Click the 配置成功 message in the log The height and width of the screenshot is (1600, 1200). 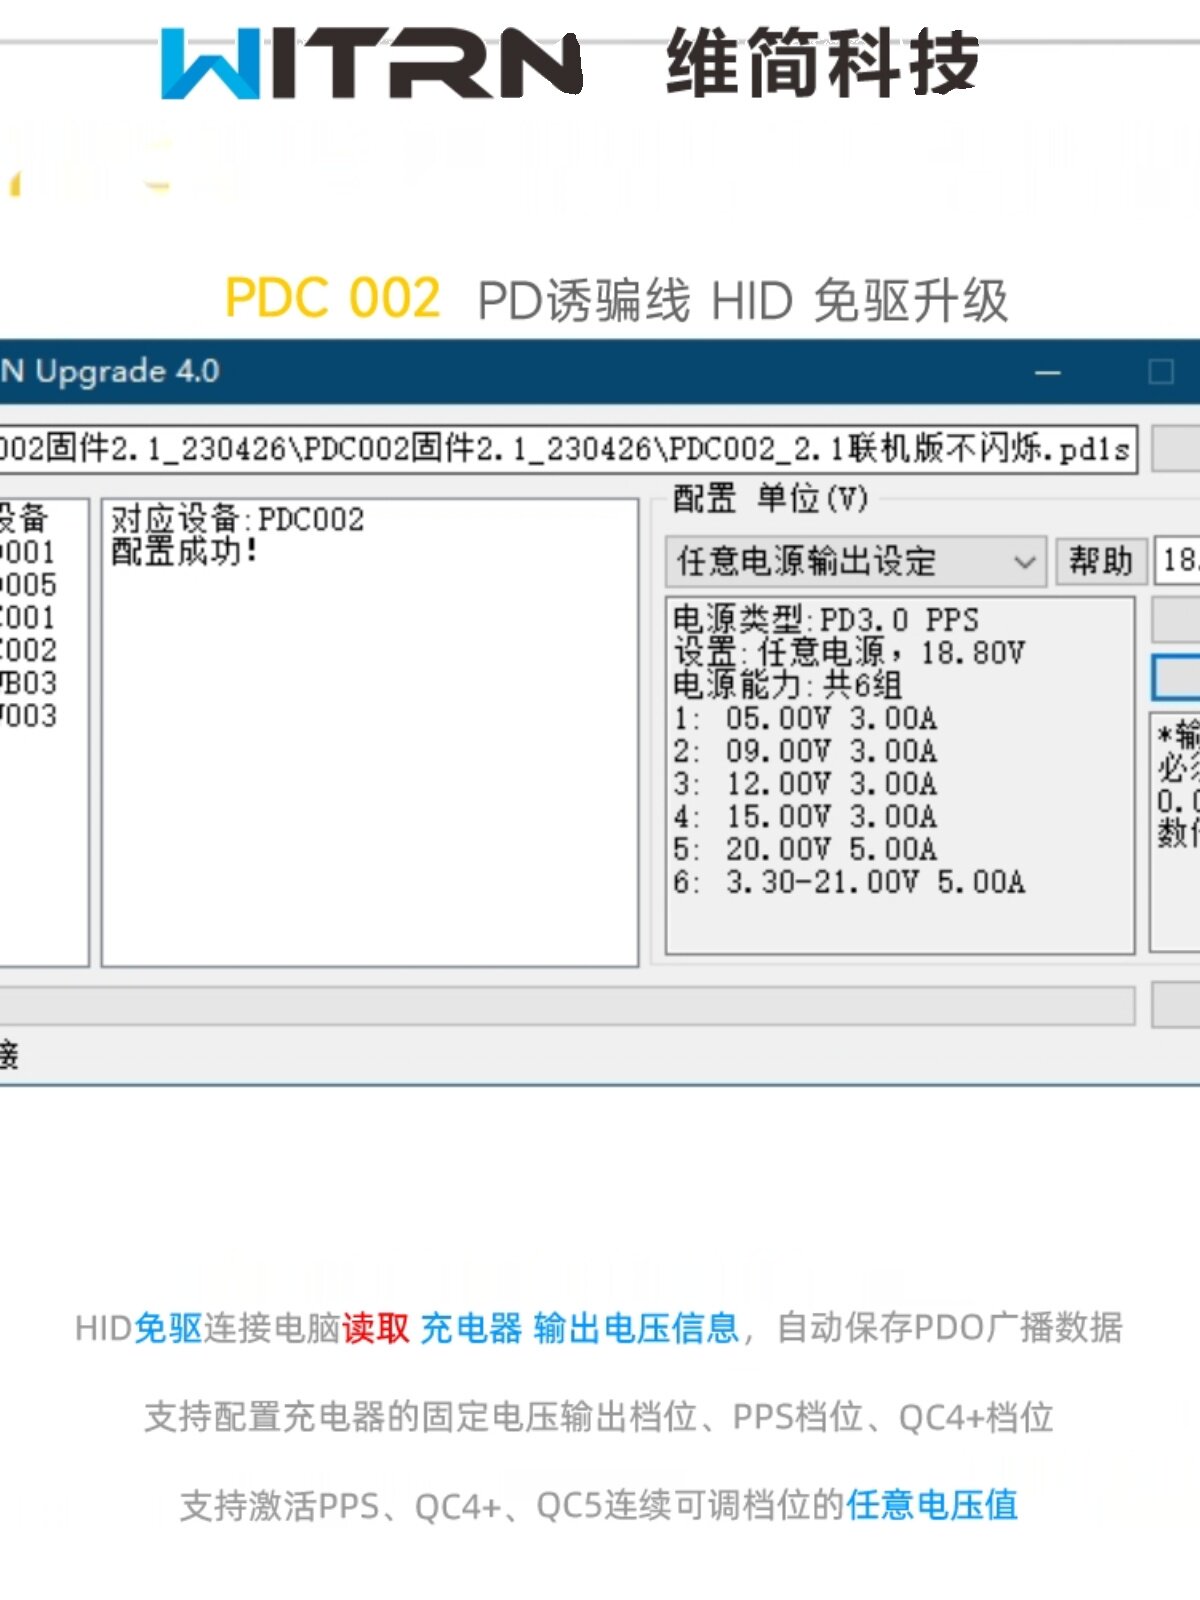pos(184,551)
